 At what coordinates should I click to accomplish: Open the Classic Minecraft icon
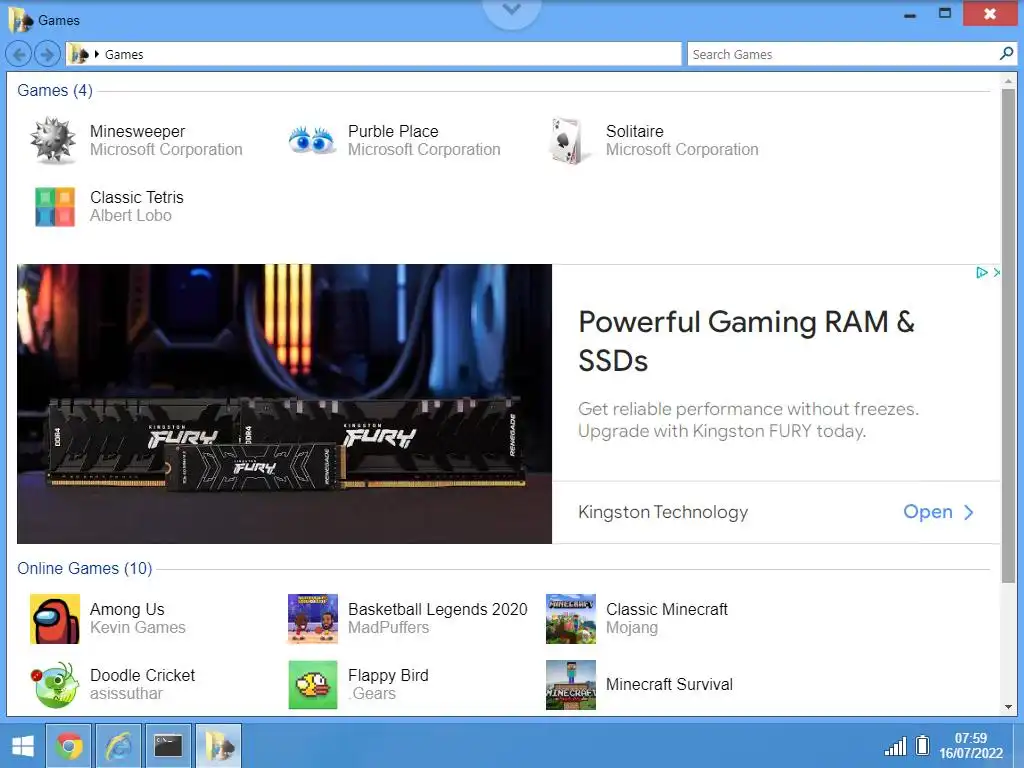(571, 618)
